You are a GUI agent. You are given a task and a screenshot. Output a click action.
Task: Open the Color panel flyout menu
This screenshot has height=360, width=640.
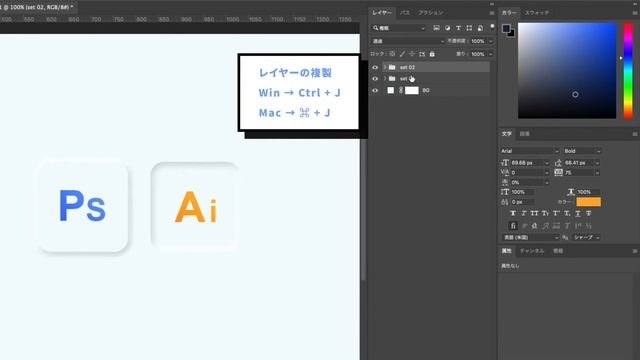click(635, 13)
